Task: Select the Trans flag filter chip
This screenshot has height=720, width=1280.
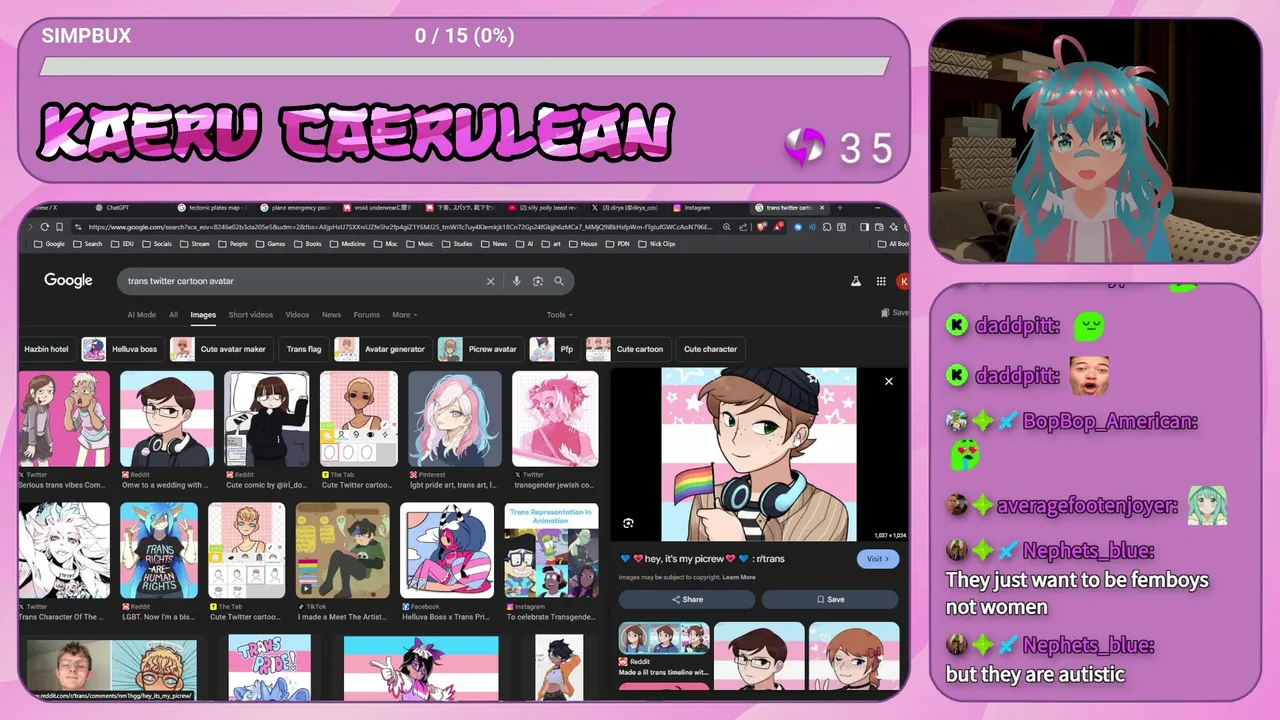Action: tap(304, 349)
